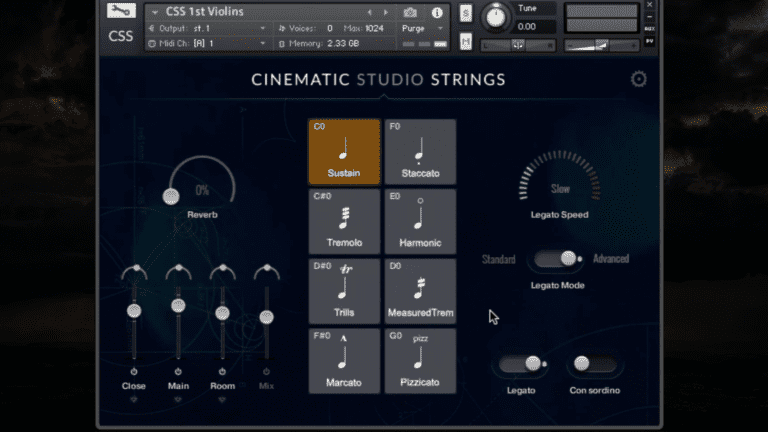Open CSS settings gear icon
Screen dimensions: 768x432
click(x=638, y=79)
